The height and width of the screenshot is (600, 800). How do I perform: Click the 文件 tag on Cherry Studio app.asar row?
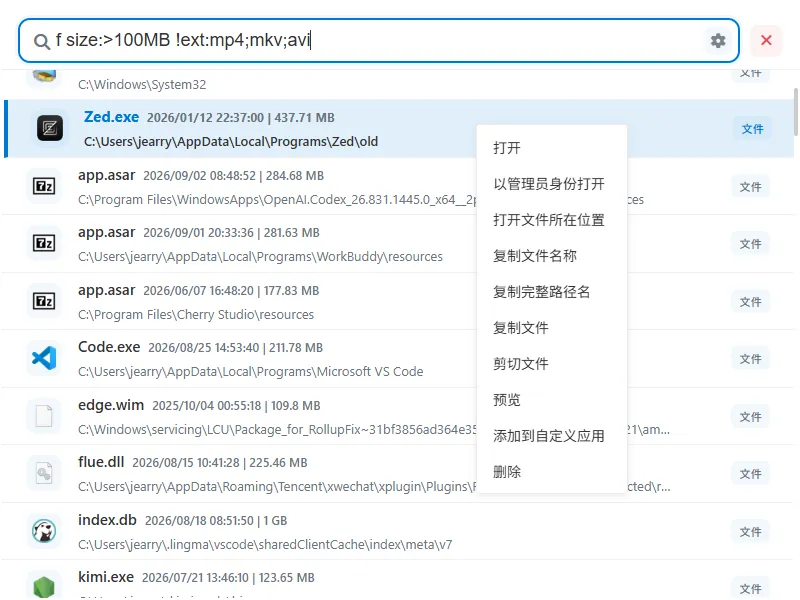[x=751, y=302]
